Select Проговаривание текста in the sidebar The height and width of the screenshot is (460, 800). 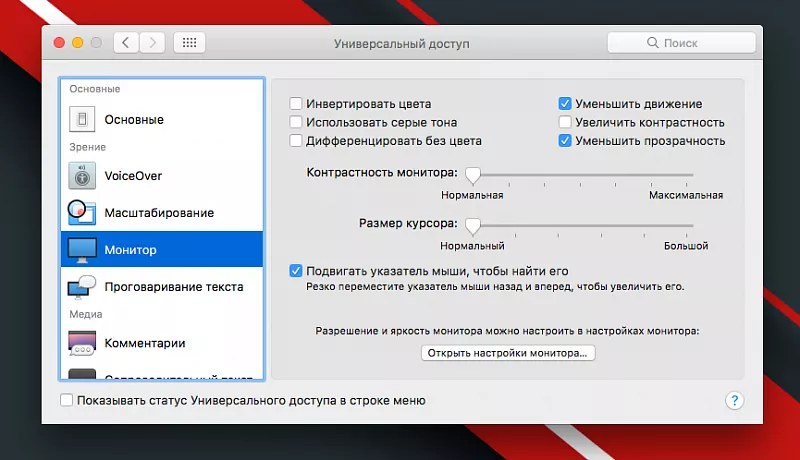tap(162, 287)
